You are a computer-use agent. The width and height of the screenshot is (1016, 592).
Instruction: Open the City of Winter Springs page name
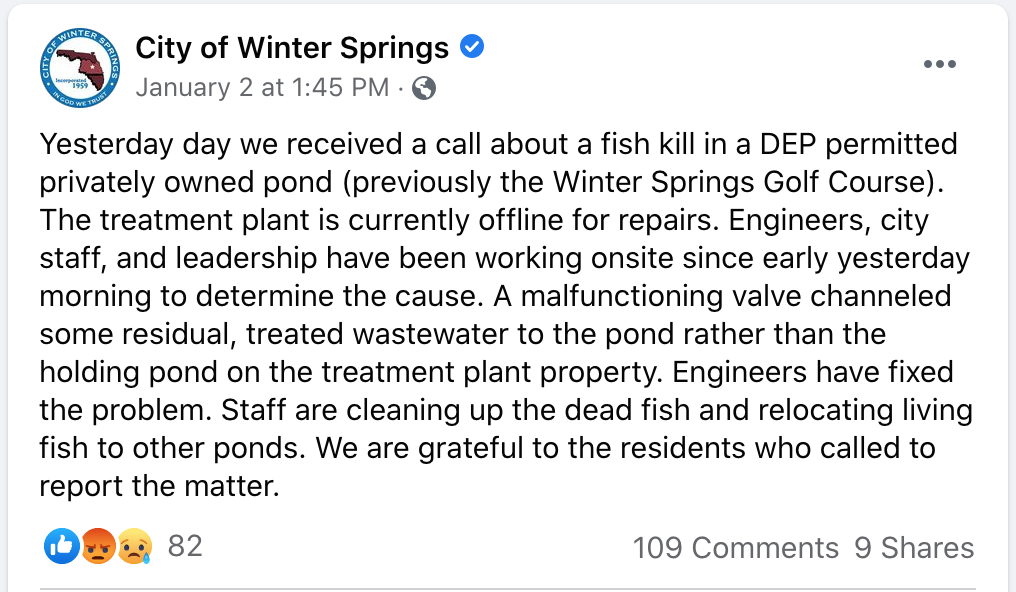292,48
